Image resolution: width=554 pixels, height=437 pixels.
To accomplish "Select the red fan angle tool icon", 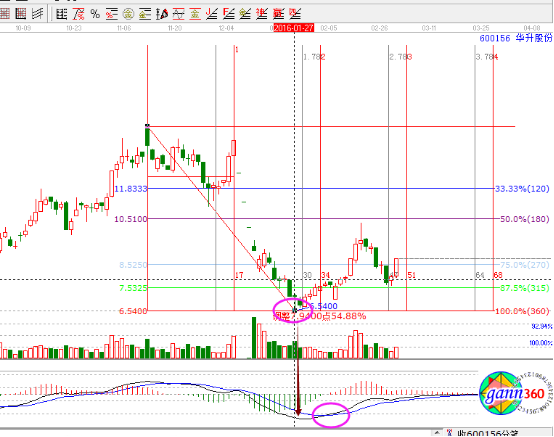I will [x=162, y=14].
